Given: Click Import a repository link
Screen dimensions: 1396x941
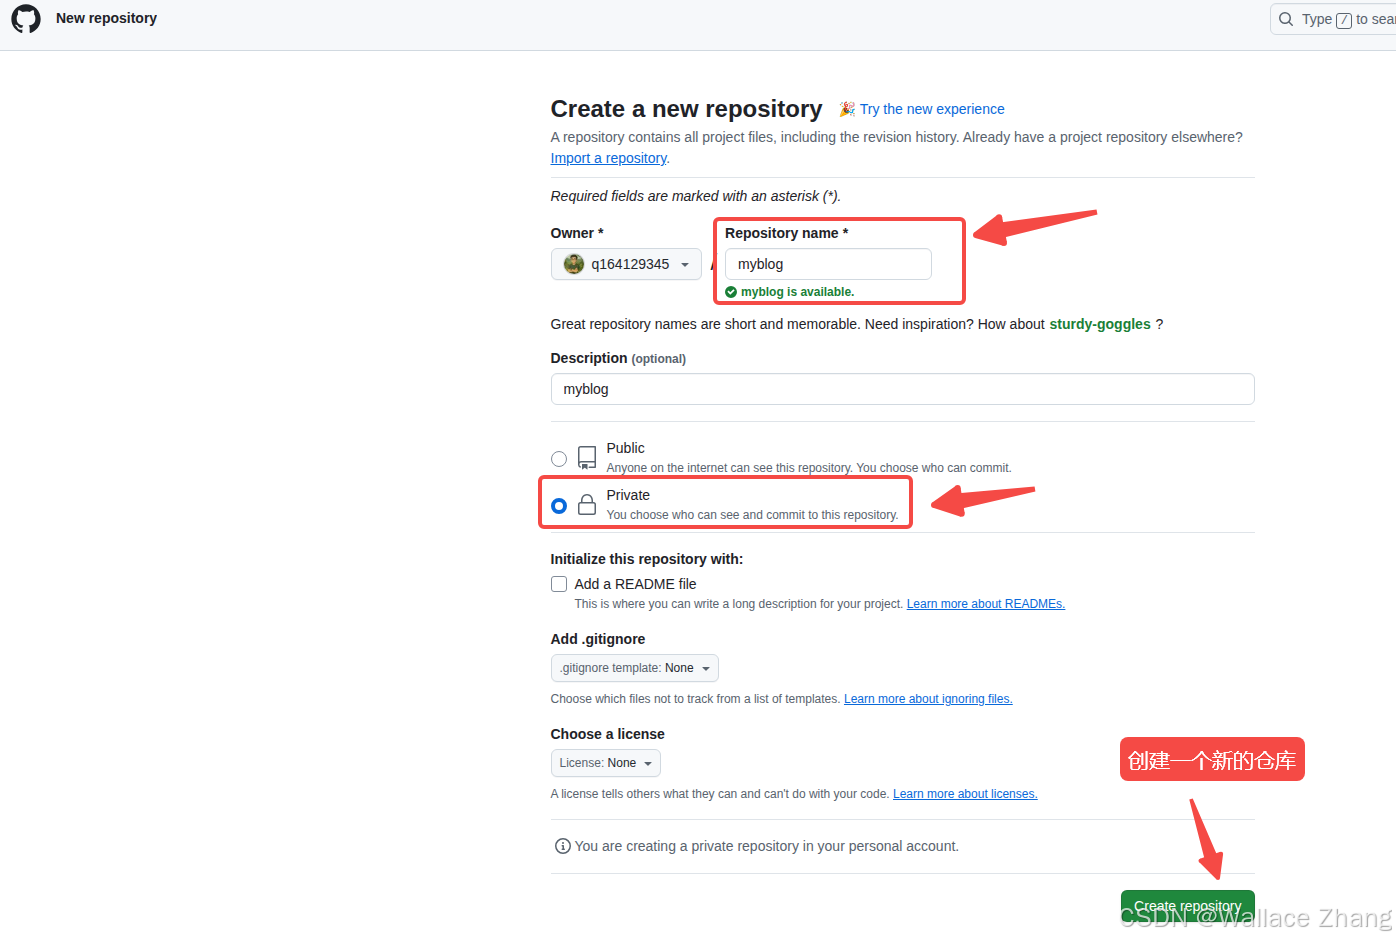Looking at the screenshot, I should coord(608,158).
